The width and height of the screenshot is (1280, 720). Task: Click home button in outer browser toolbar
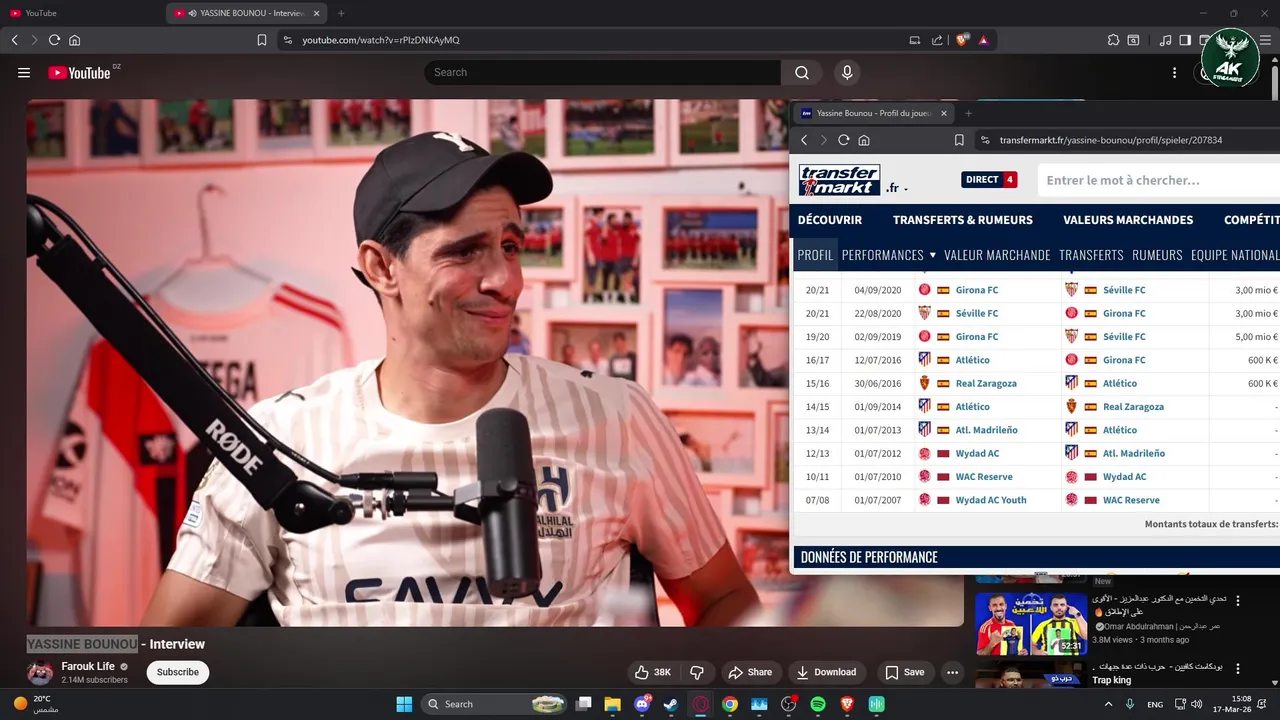pos(74,40)
